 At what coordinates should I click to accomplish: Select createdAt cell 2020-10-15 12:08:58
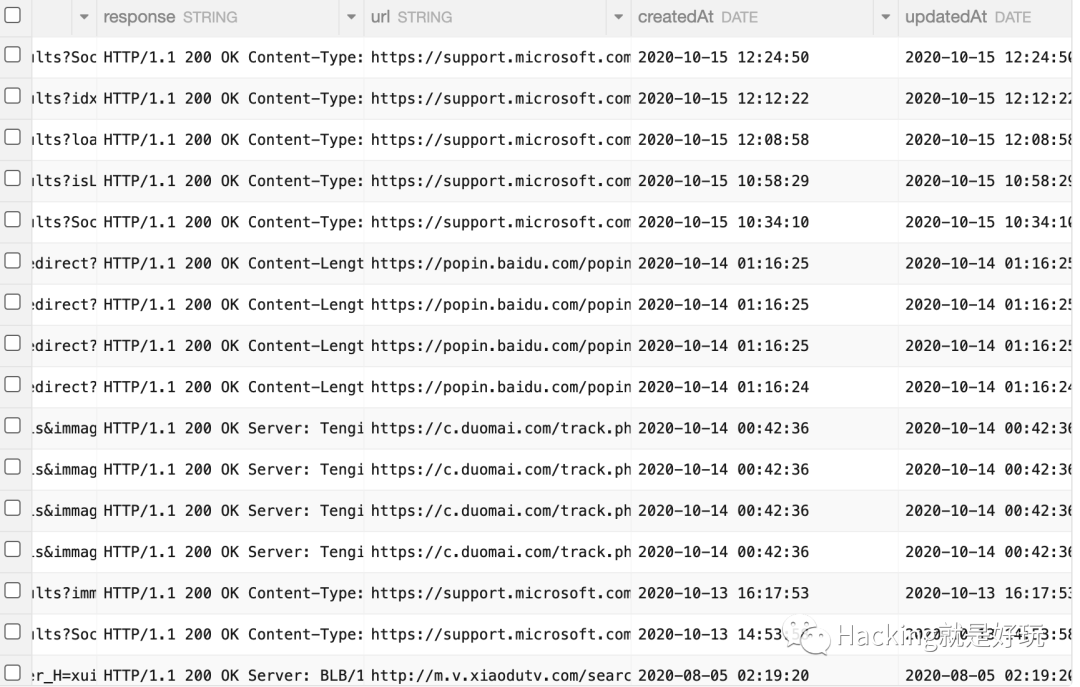point(723,140)
